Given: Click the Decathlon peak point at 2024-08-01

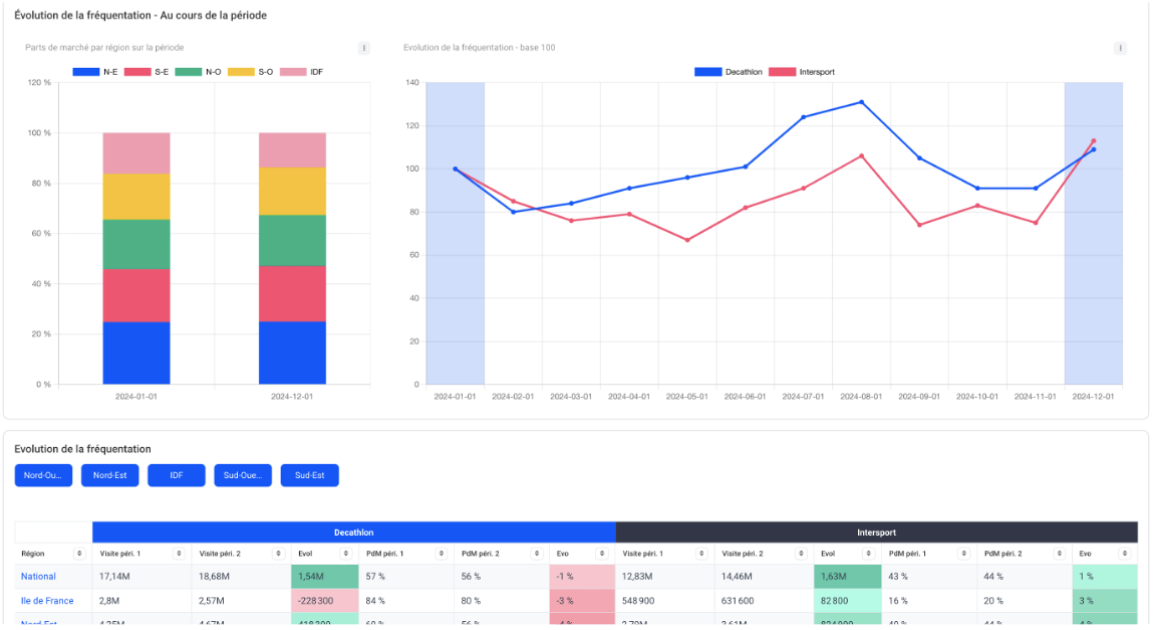Looking at the screenshot, I should coord(861,102).
